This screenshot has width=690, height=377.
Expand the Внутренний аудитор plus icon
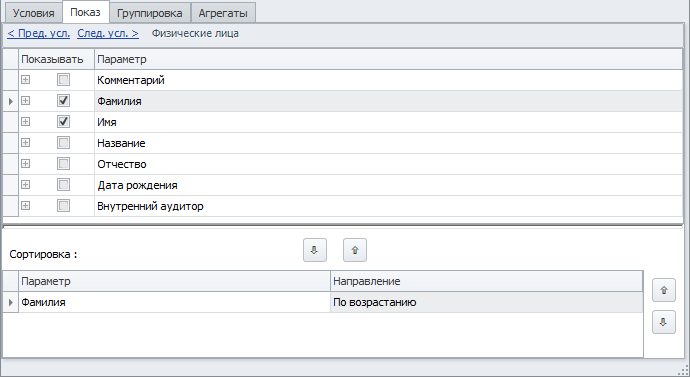tap(26, 205)
